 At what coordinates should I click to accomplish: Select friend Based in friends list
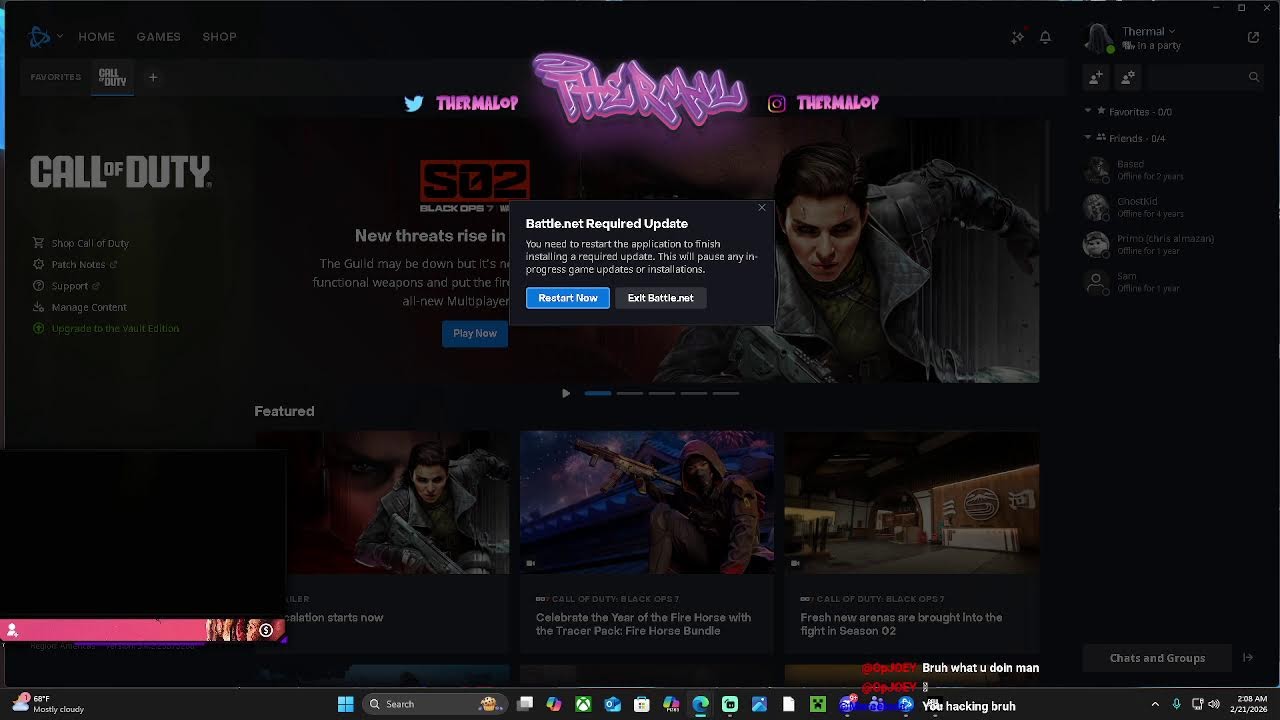1172,170
